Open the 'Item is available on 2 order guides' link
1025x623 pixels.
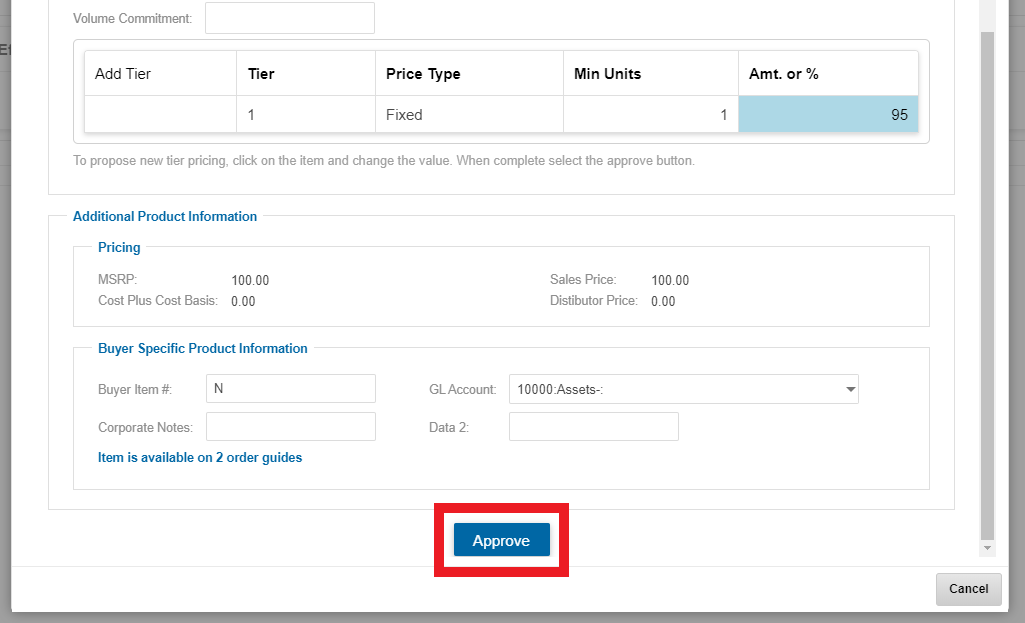(x=200, y=457)
